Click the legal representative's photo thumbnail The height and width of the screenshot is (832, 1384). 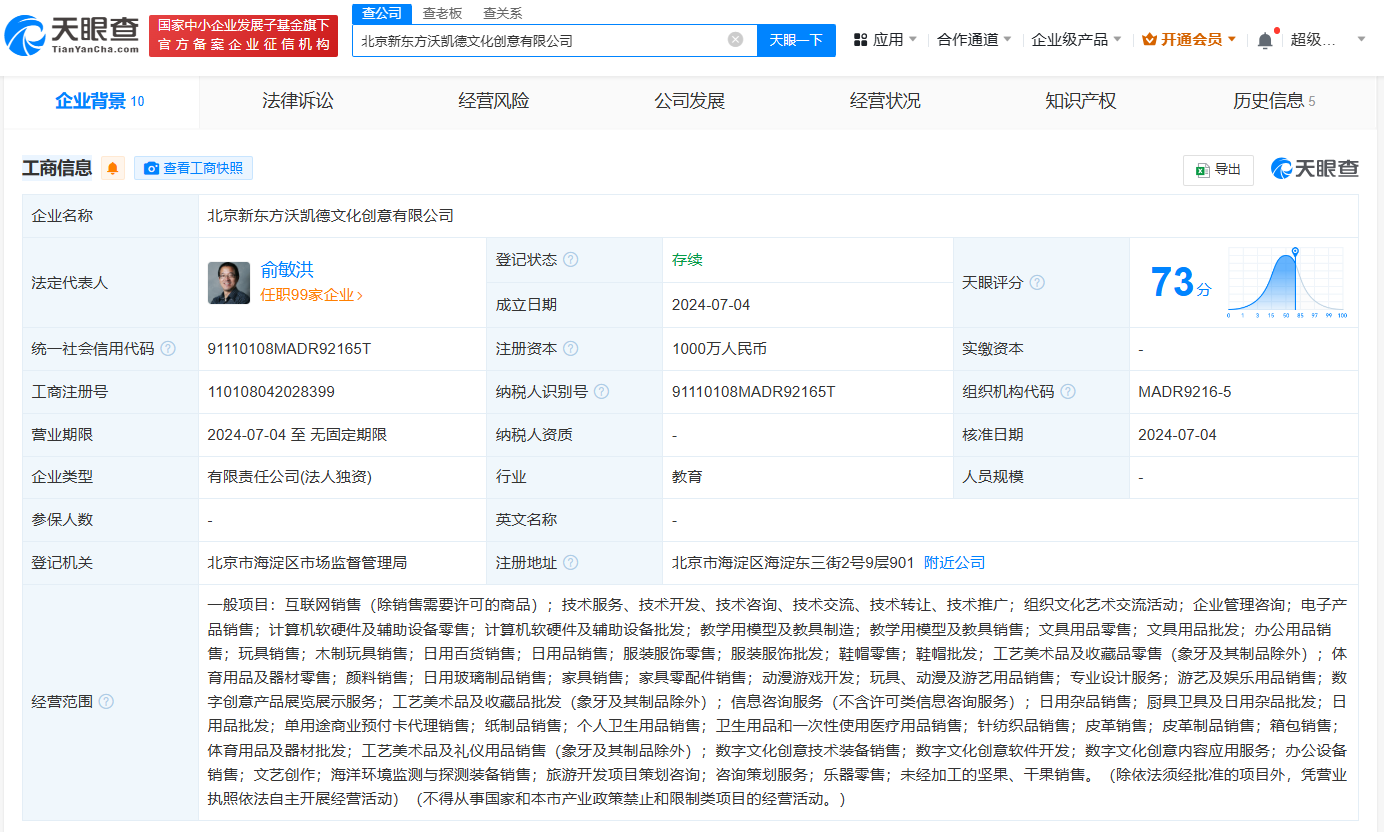(229, 282)
